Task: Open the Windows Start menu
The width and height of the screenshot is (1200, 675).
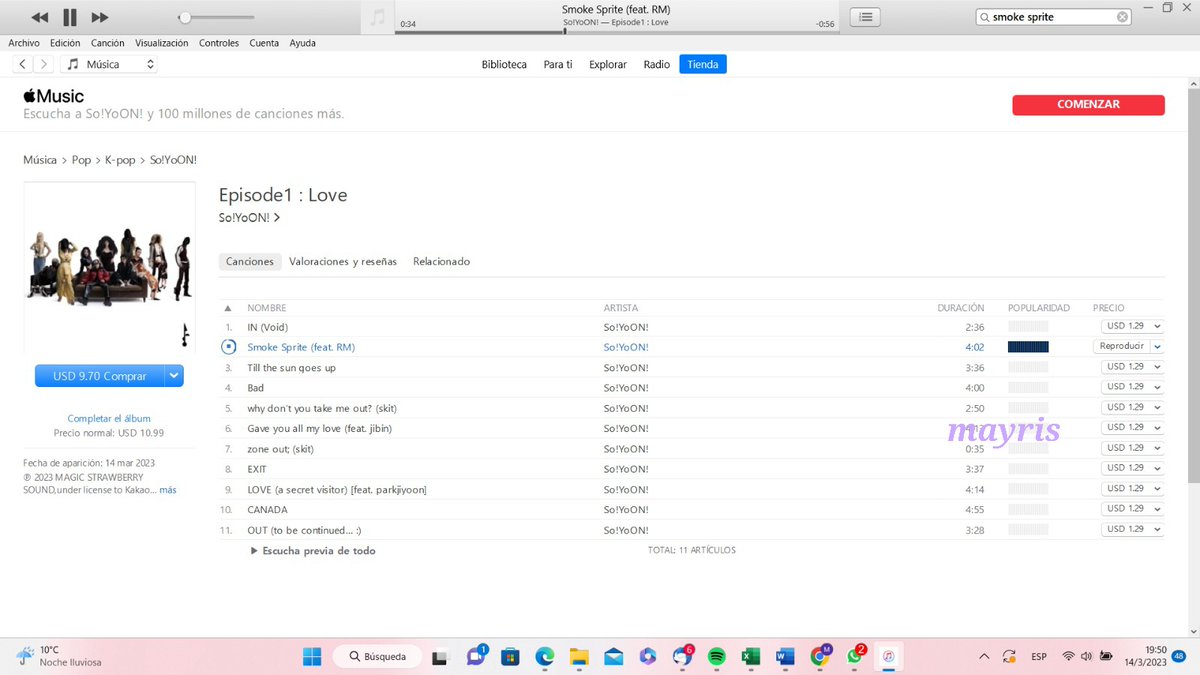Action: point(312,656)
